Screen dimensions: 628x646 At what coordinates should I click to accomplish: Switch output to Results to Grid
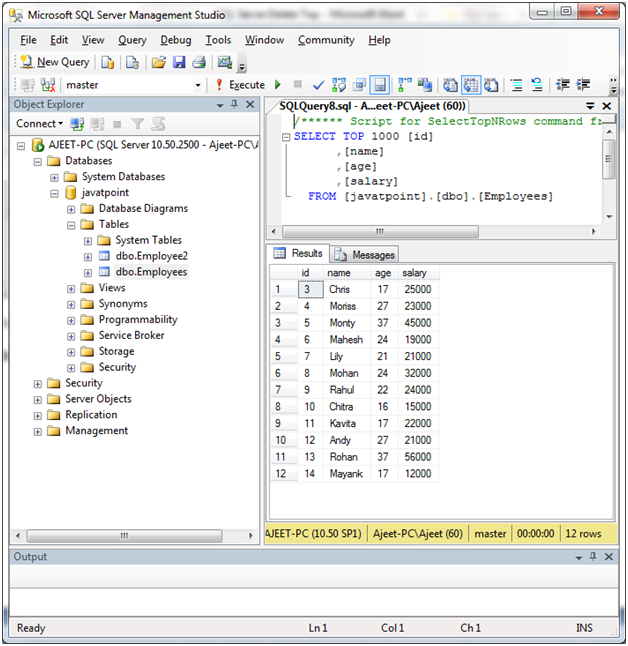[x=471, y=85]
